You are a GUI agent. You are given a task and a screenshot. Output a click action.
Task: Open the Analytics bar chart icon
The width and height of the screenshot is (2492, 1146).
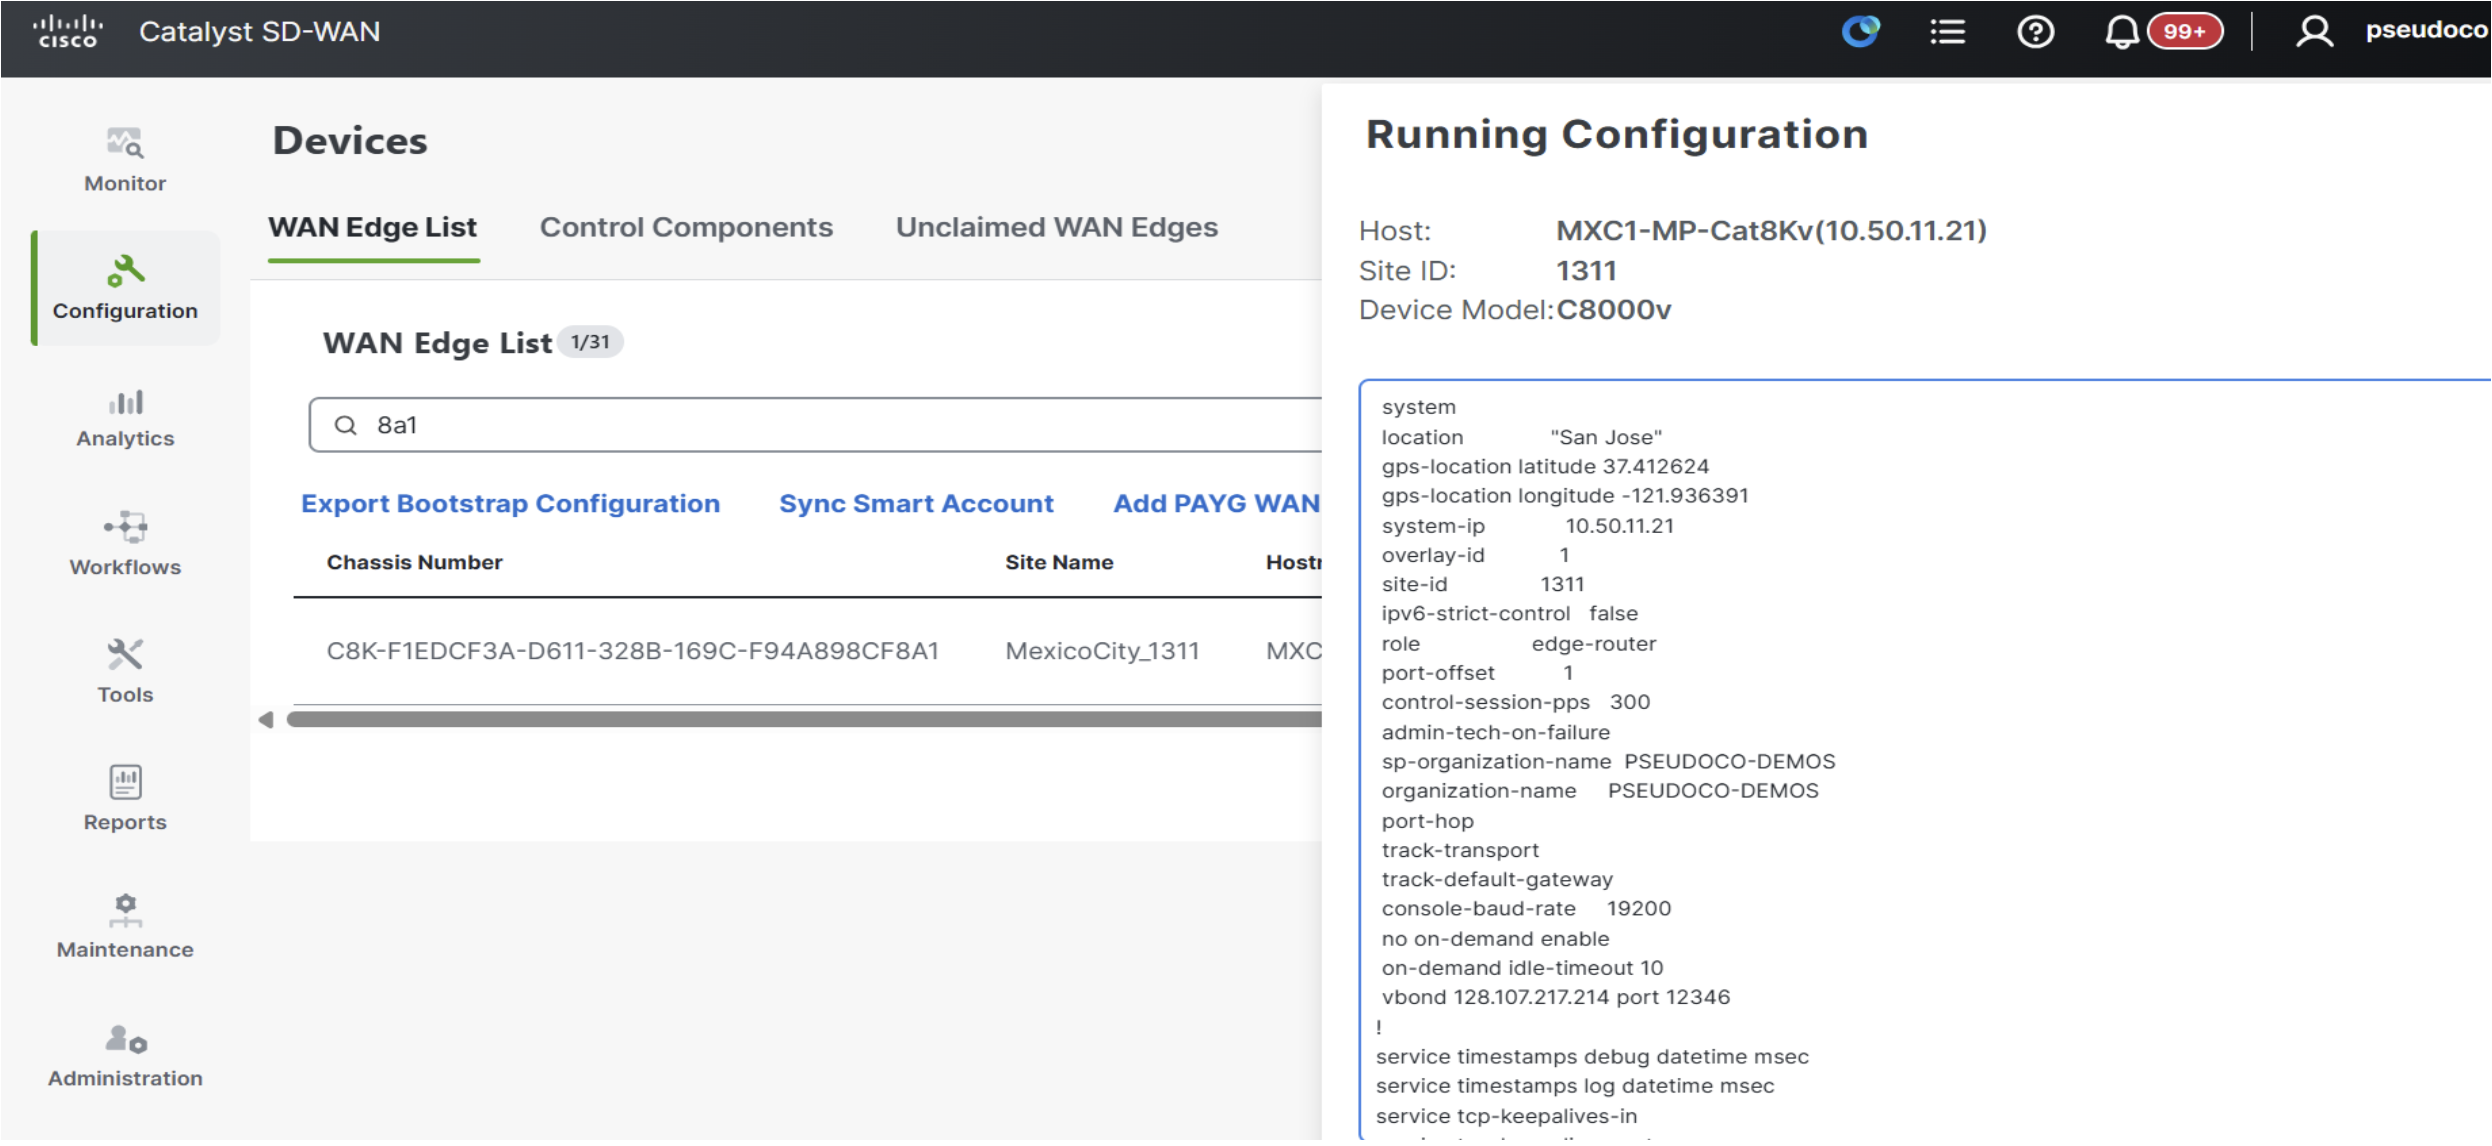[x=126, y=402]
